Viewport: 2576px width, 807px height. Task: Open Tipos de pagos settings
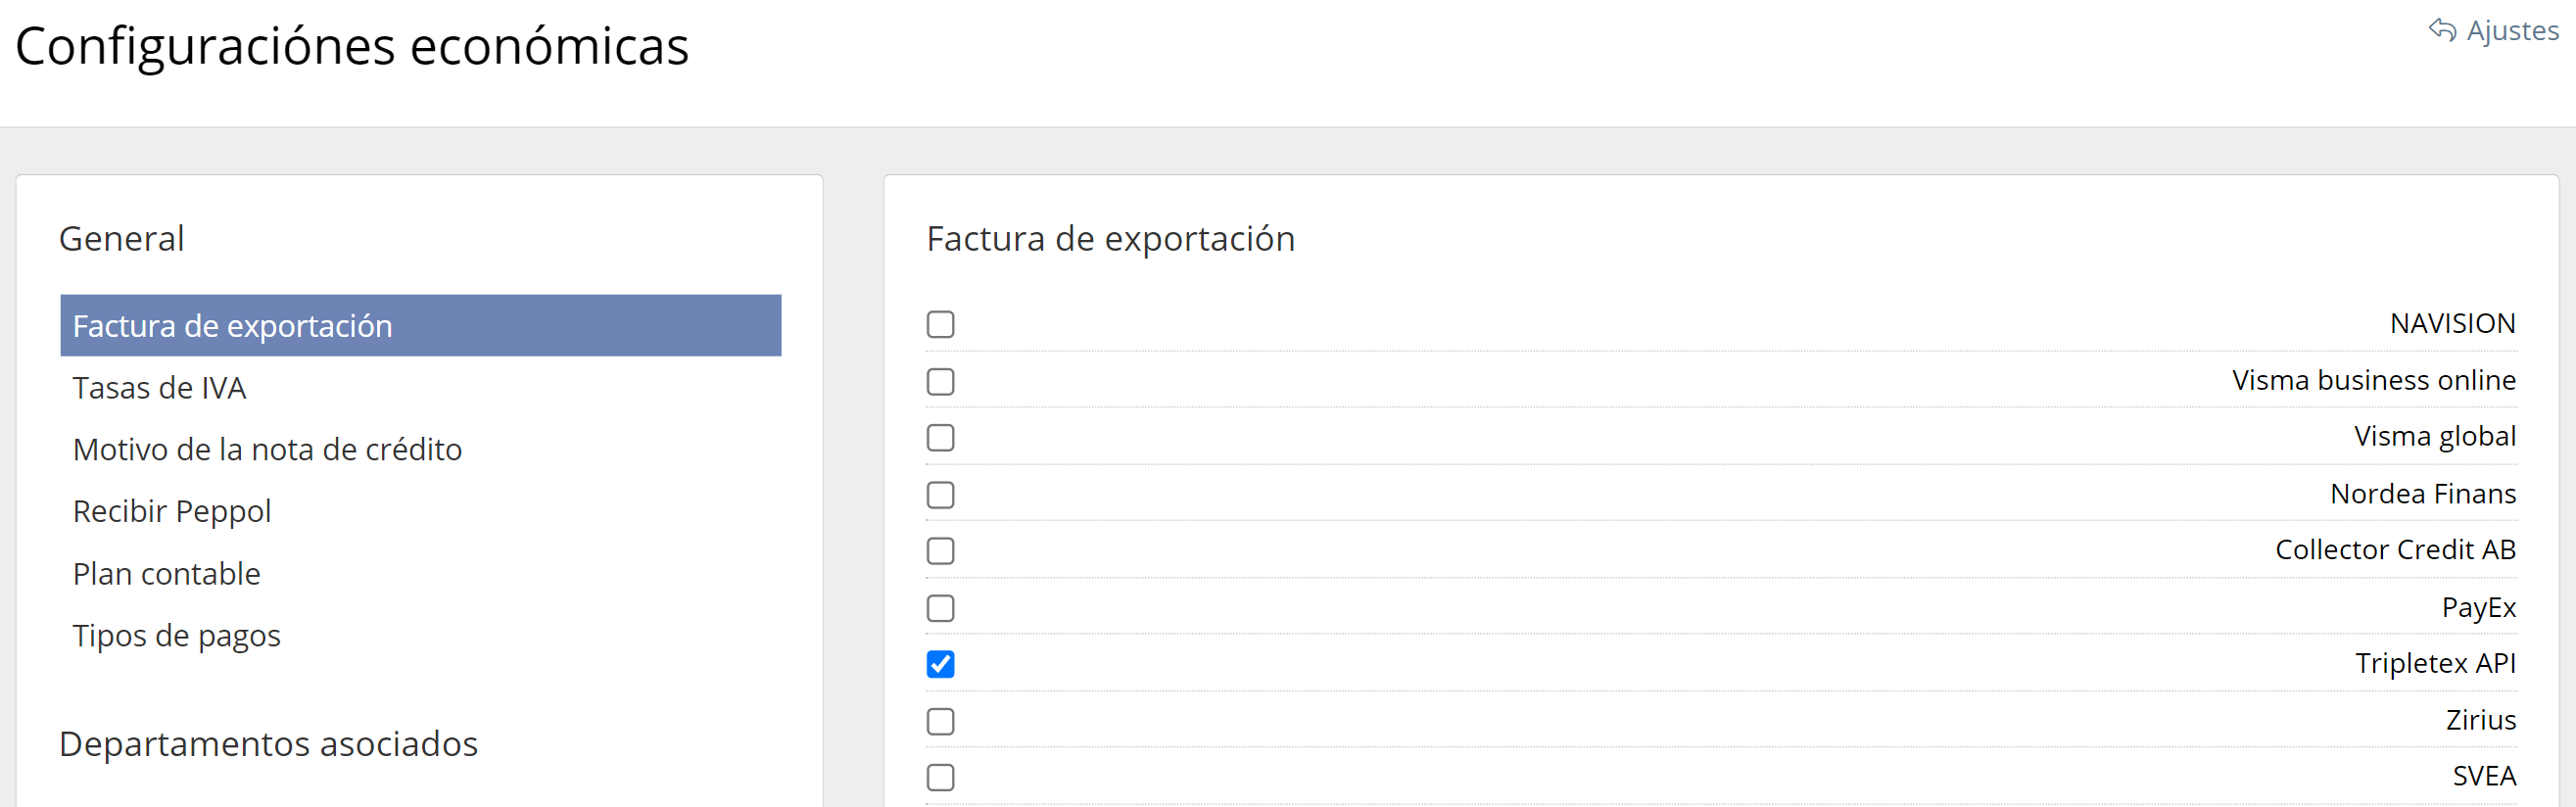click(x=176, y=636)
